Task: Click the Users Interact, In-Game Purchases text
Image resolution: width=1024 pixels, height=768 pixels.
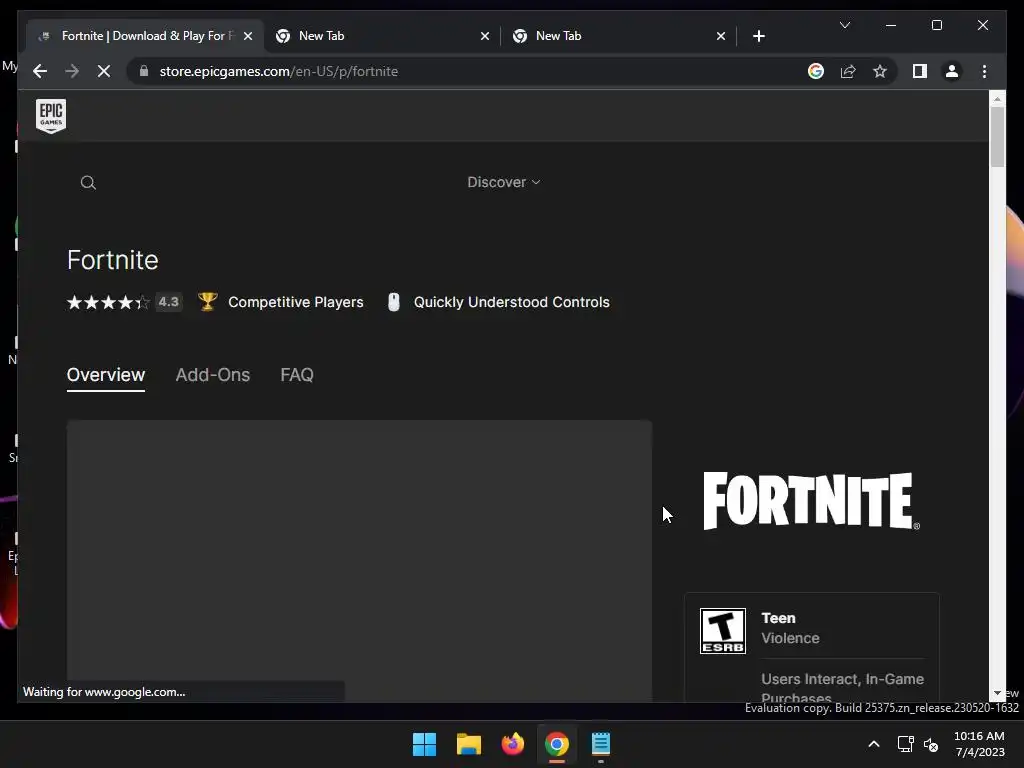Action: (x=842, y=688)
